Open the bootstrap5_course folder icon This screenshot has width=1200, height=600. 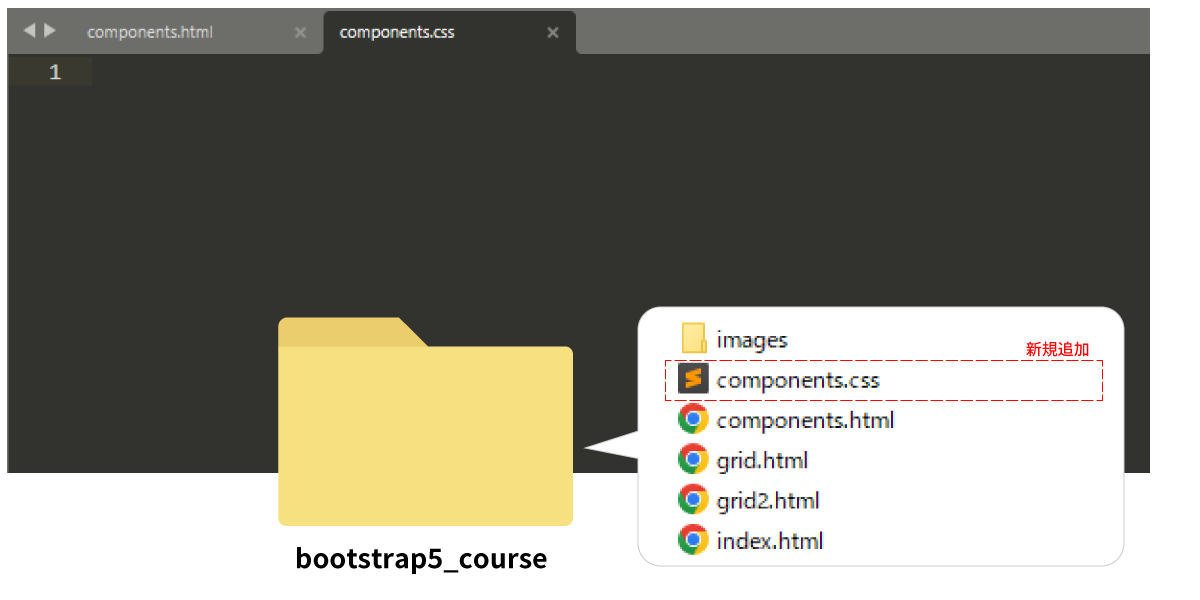tap(425, 421)
